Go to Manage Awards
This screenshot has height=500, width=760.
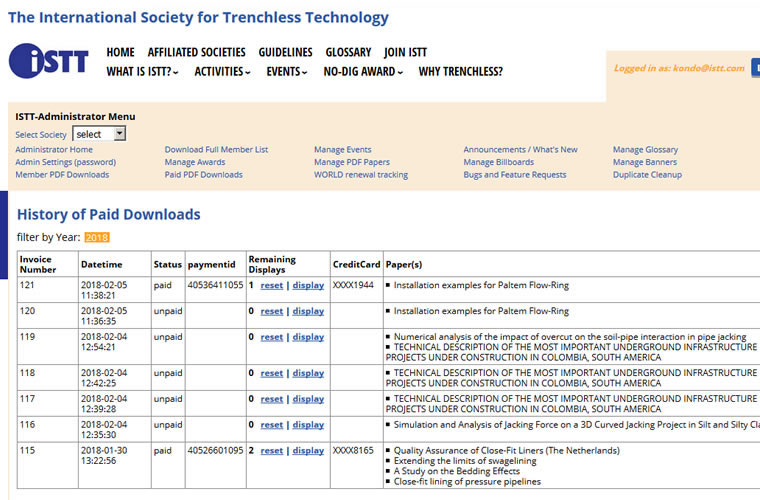(x=195, y=162)
